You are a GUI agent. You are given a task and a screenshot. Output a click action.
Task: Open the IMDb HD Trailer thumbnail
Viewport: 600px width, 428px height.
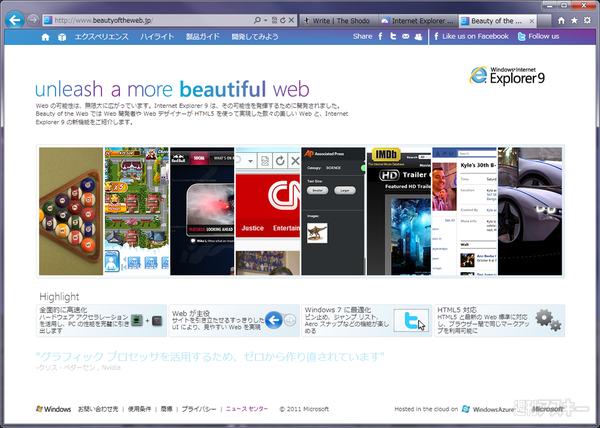[x=398, y=211]
